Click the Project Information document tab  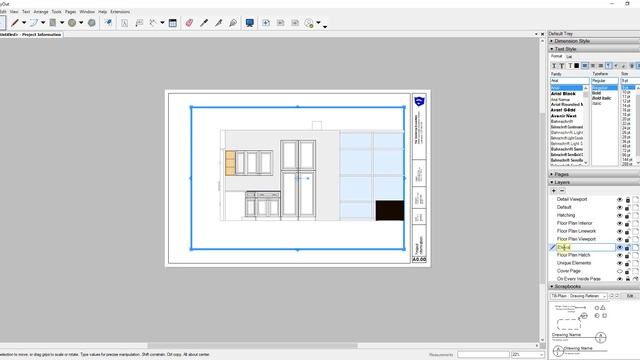[x=31, y=35]
